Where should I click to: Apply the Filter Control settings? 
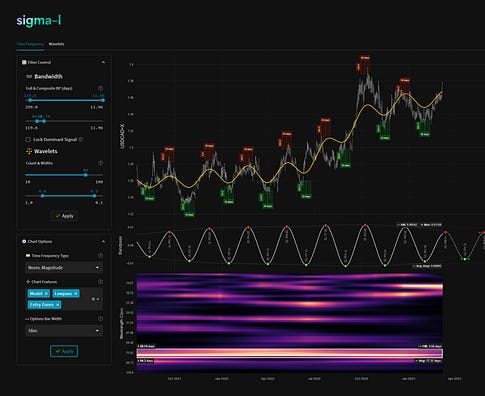(65, 216)
